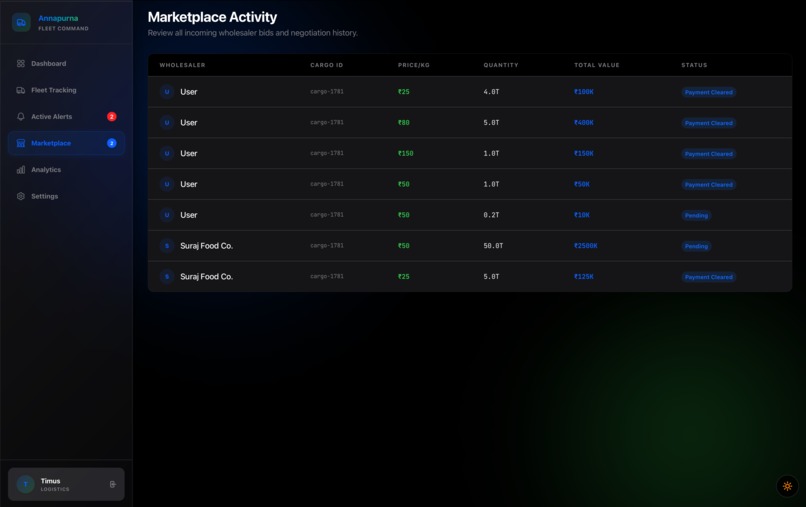Click the User avatar in ₹10K row
Screen dimensions: 806x507
pyautogui.click(x=167, y=215)
